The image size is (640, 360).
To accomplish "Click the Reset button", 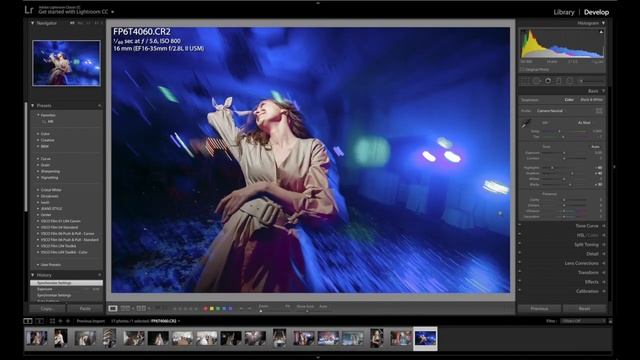I will [584, 309].
